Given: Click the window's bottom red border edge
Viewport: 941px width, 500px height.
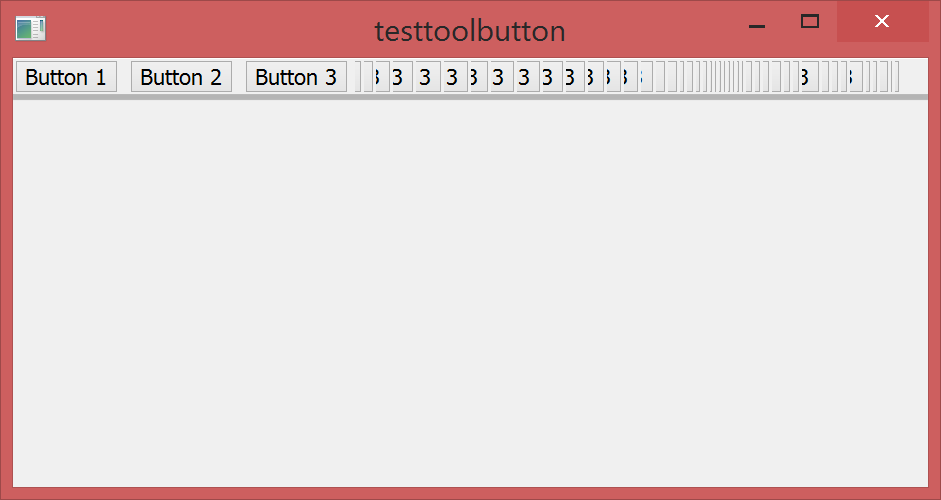Looking at the screenshot, I should [470, 494].
